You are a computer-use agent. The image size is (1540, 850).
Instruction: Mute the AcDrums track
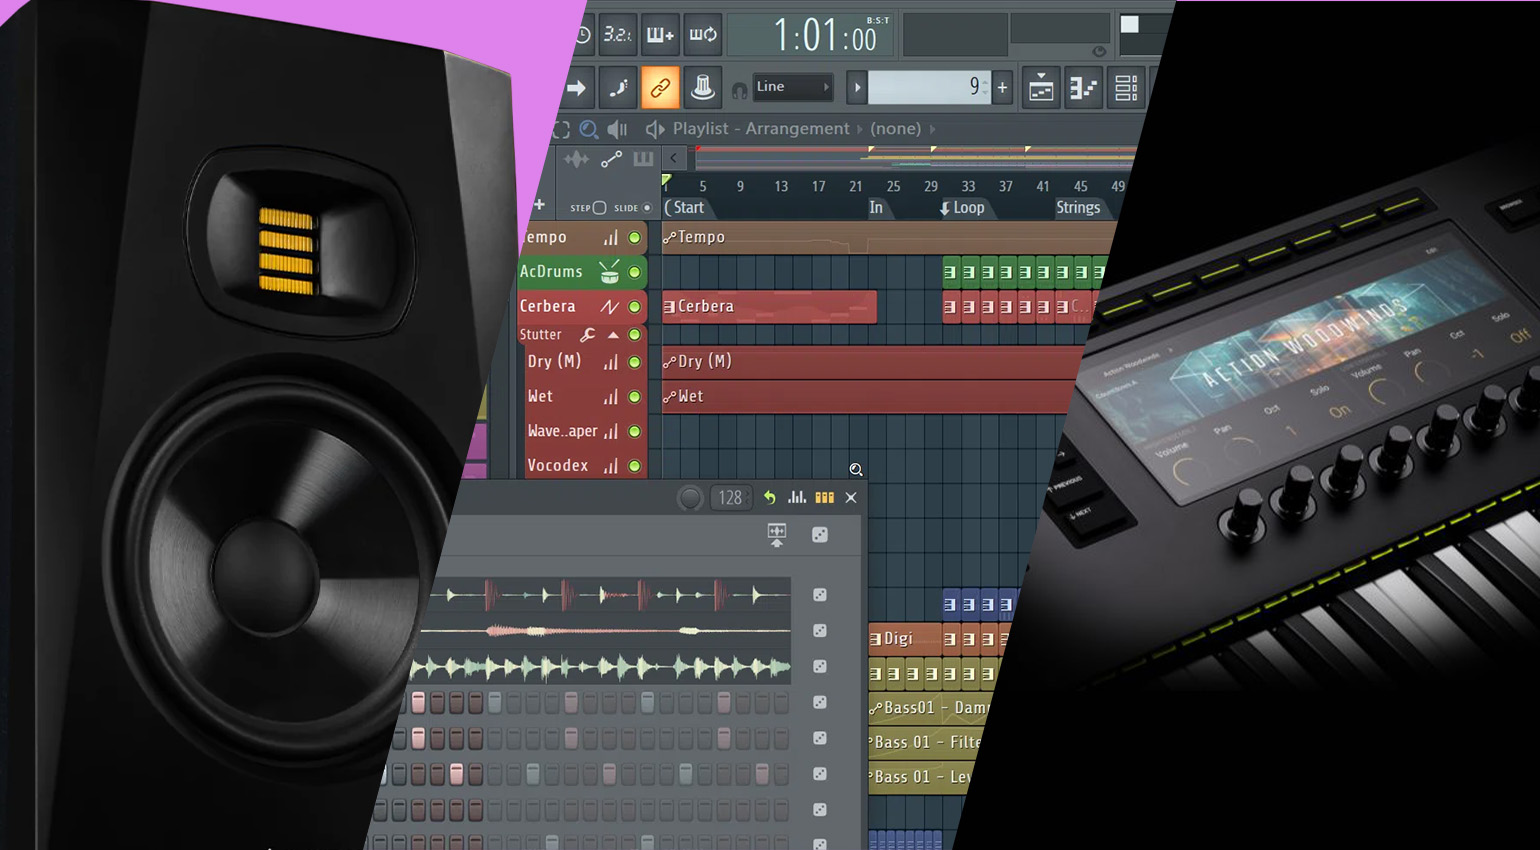point(634,272)
